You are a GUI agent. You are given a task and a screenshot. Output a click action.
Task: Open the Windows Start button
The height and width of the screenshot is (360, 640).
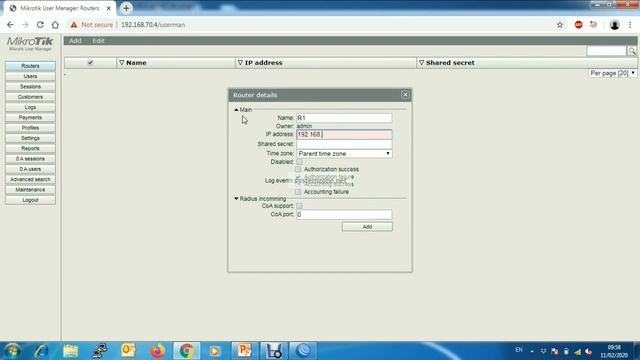(x=12, y=351)
